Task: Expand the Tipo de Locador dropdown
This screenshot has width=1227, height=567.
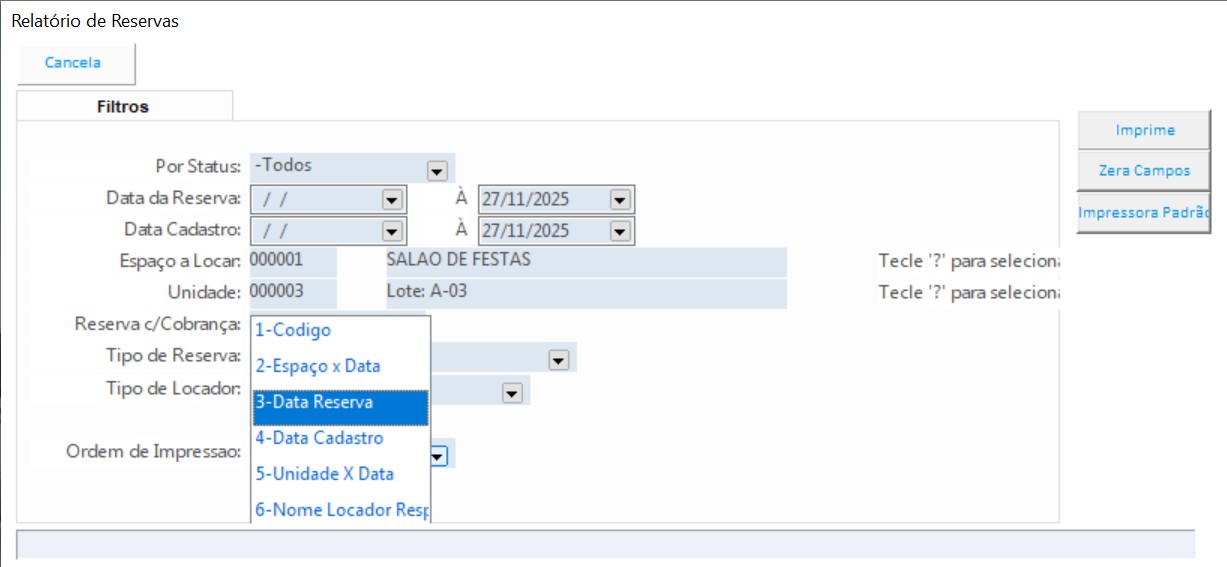Action: (x=512, y=393)
